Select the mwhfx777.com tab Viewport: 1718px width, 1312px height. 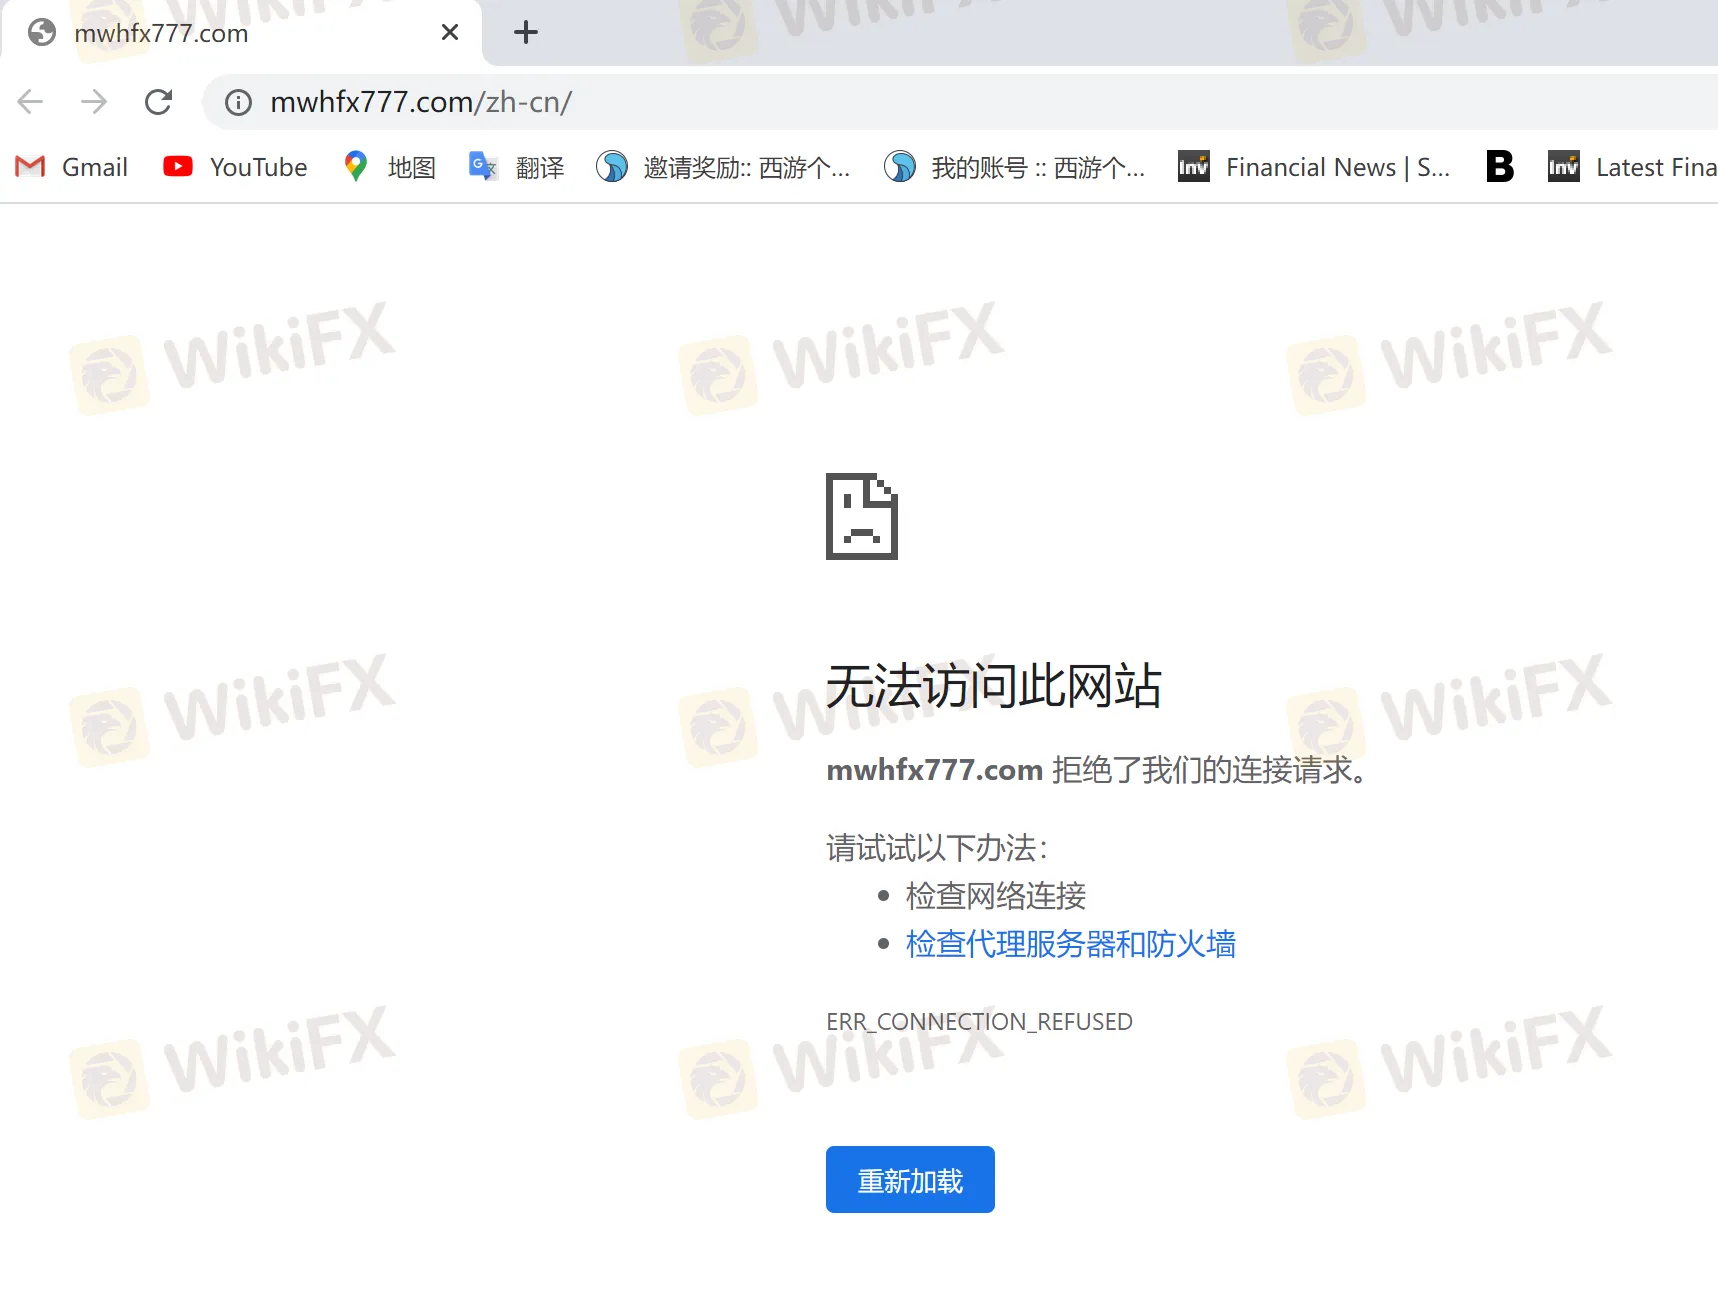click(241, 33)
